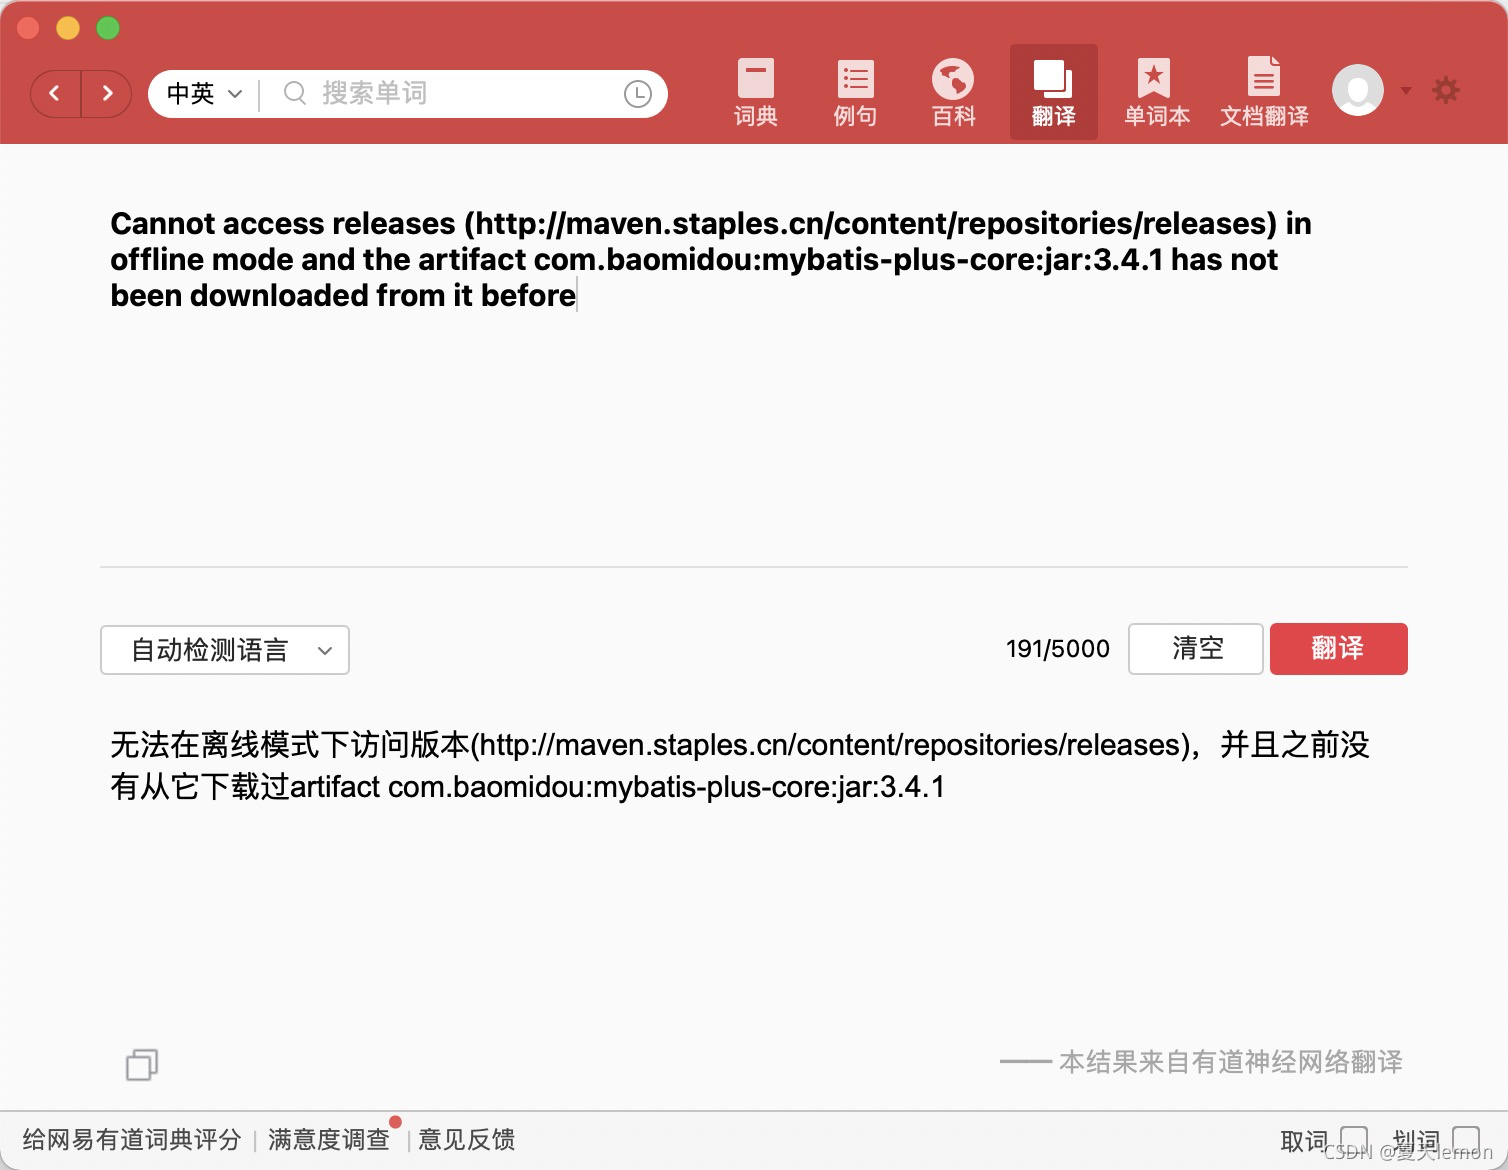Open the settings gear
The width and height of the screenshot is (1508, 1170).
[x=1446, y=90]
